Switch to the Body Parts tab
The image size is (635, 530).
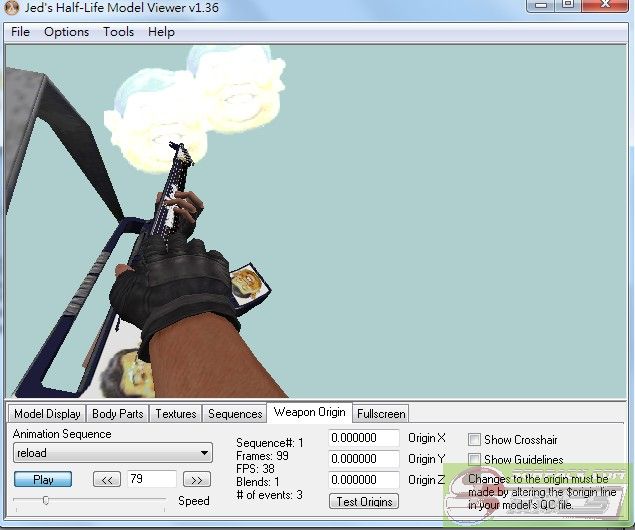[x=117, y=414]
